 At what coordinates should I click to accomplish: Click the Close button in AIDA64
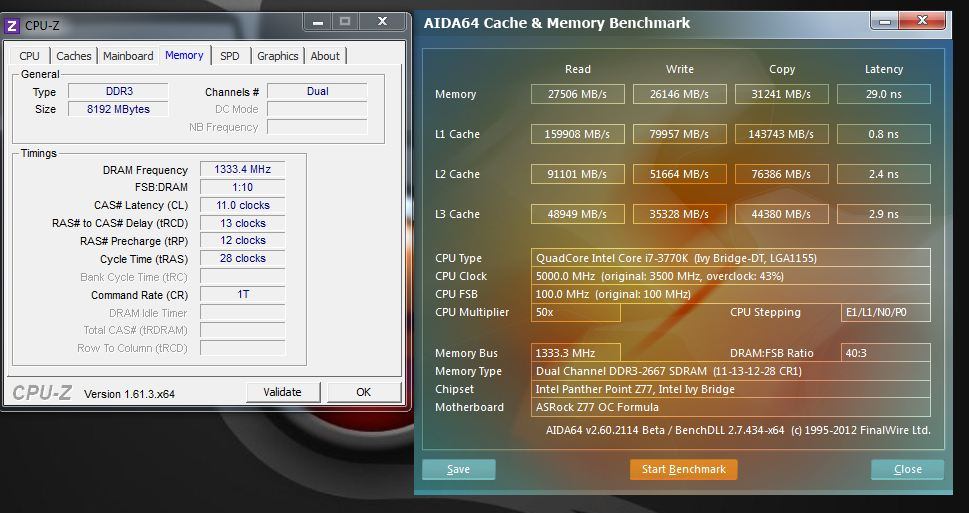(907, 470)
